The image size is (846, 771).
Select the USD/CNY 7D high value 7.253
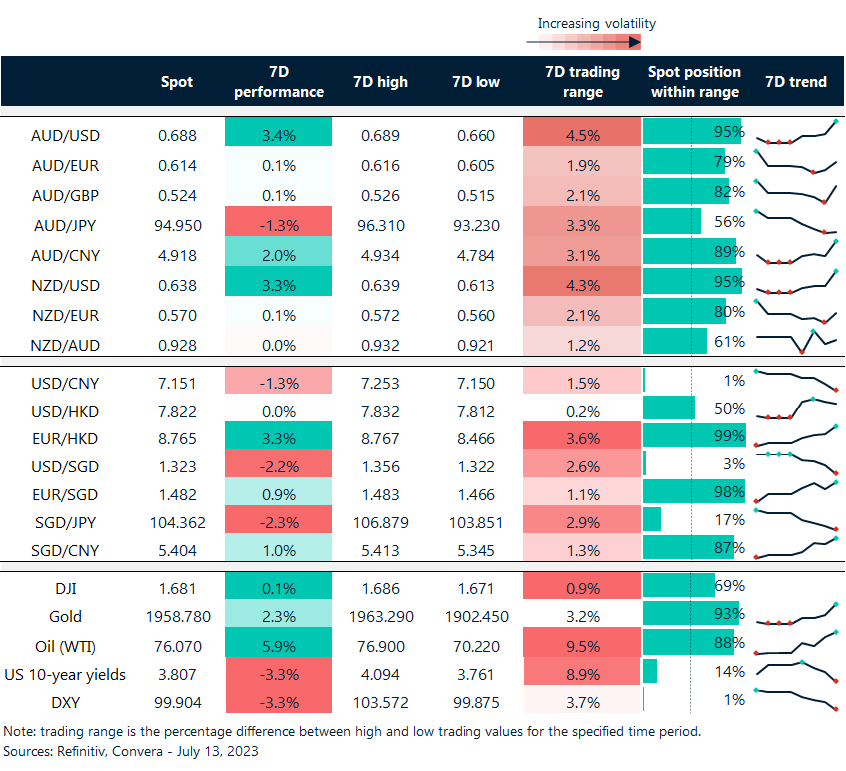[x=380, y=383]
